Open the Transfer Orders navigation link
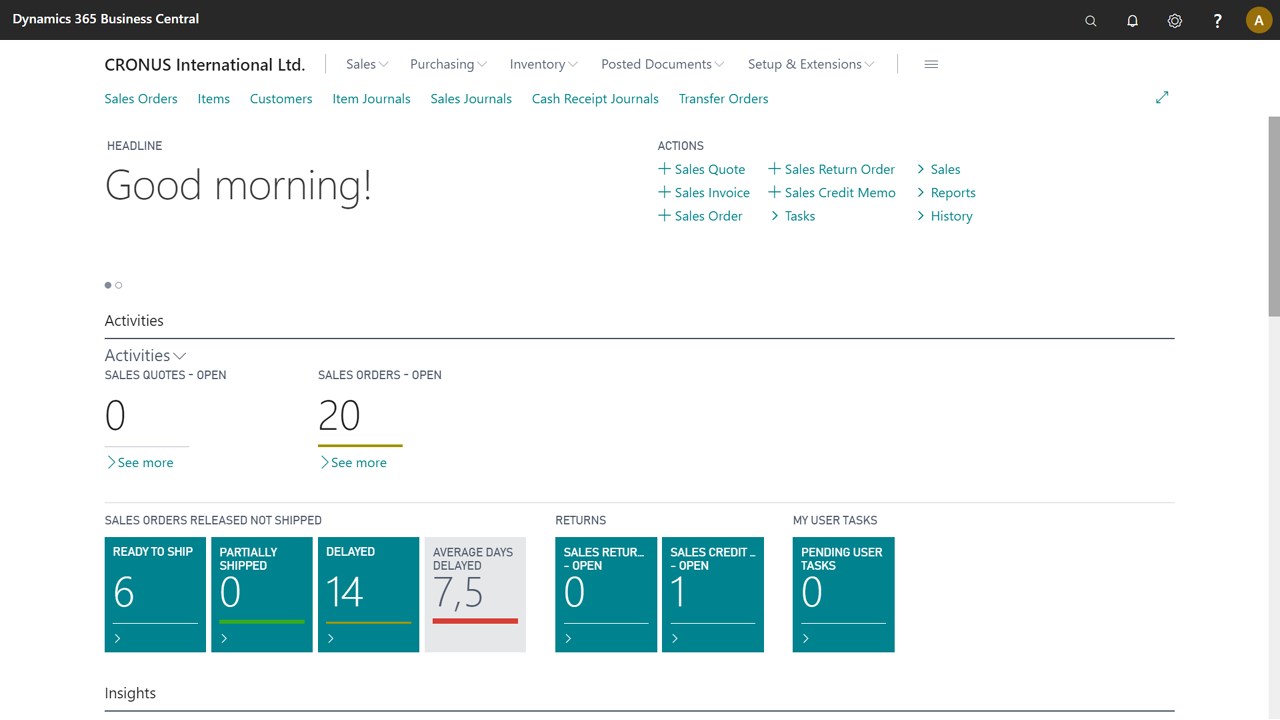Screen dimensions: 1280x720 click(x=724, y=99)
